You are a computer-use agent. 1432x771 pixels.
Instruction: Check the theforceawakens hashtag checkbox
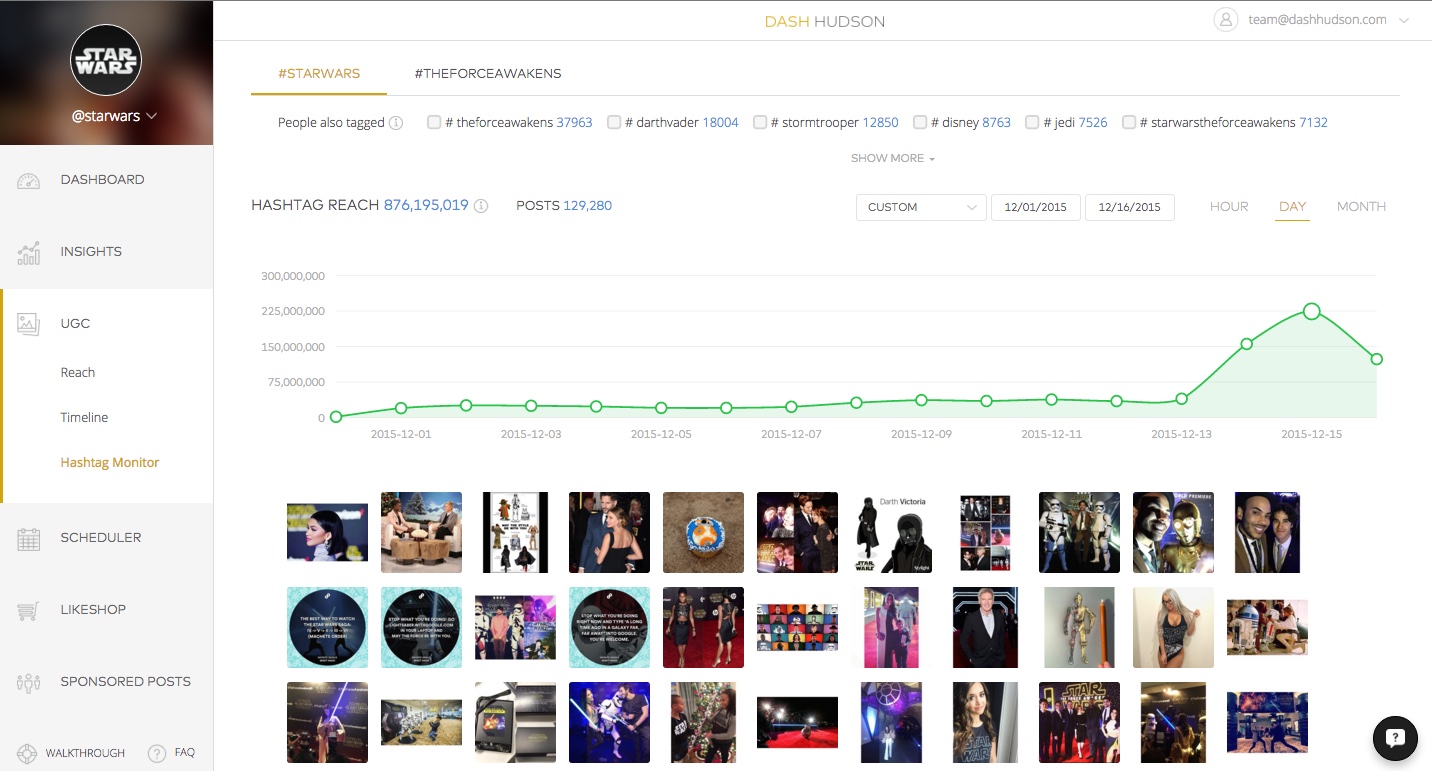pyautogui.click(x=434, y=122)
